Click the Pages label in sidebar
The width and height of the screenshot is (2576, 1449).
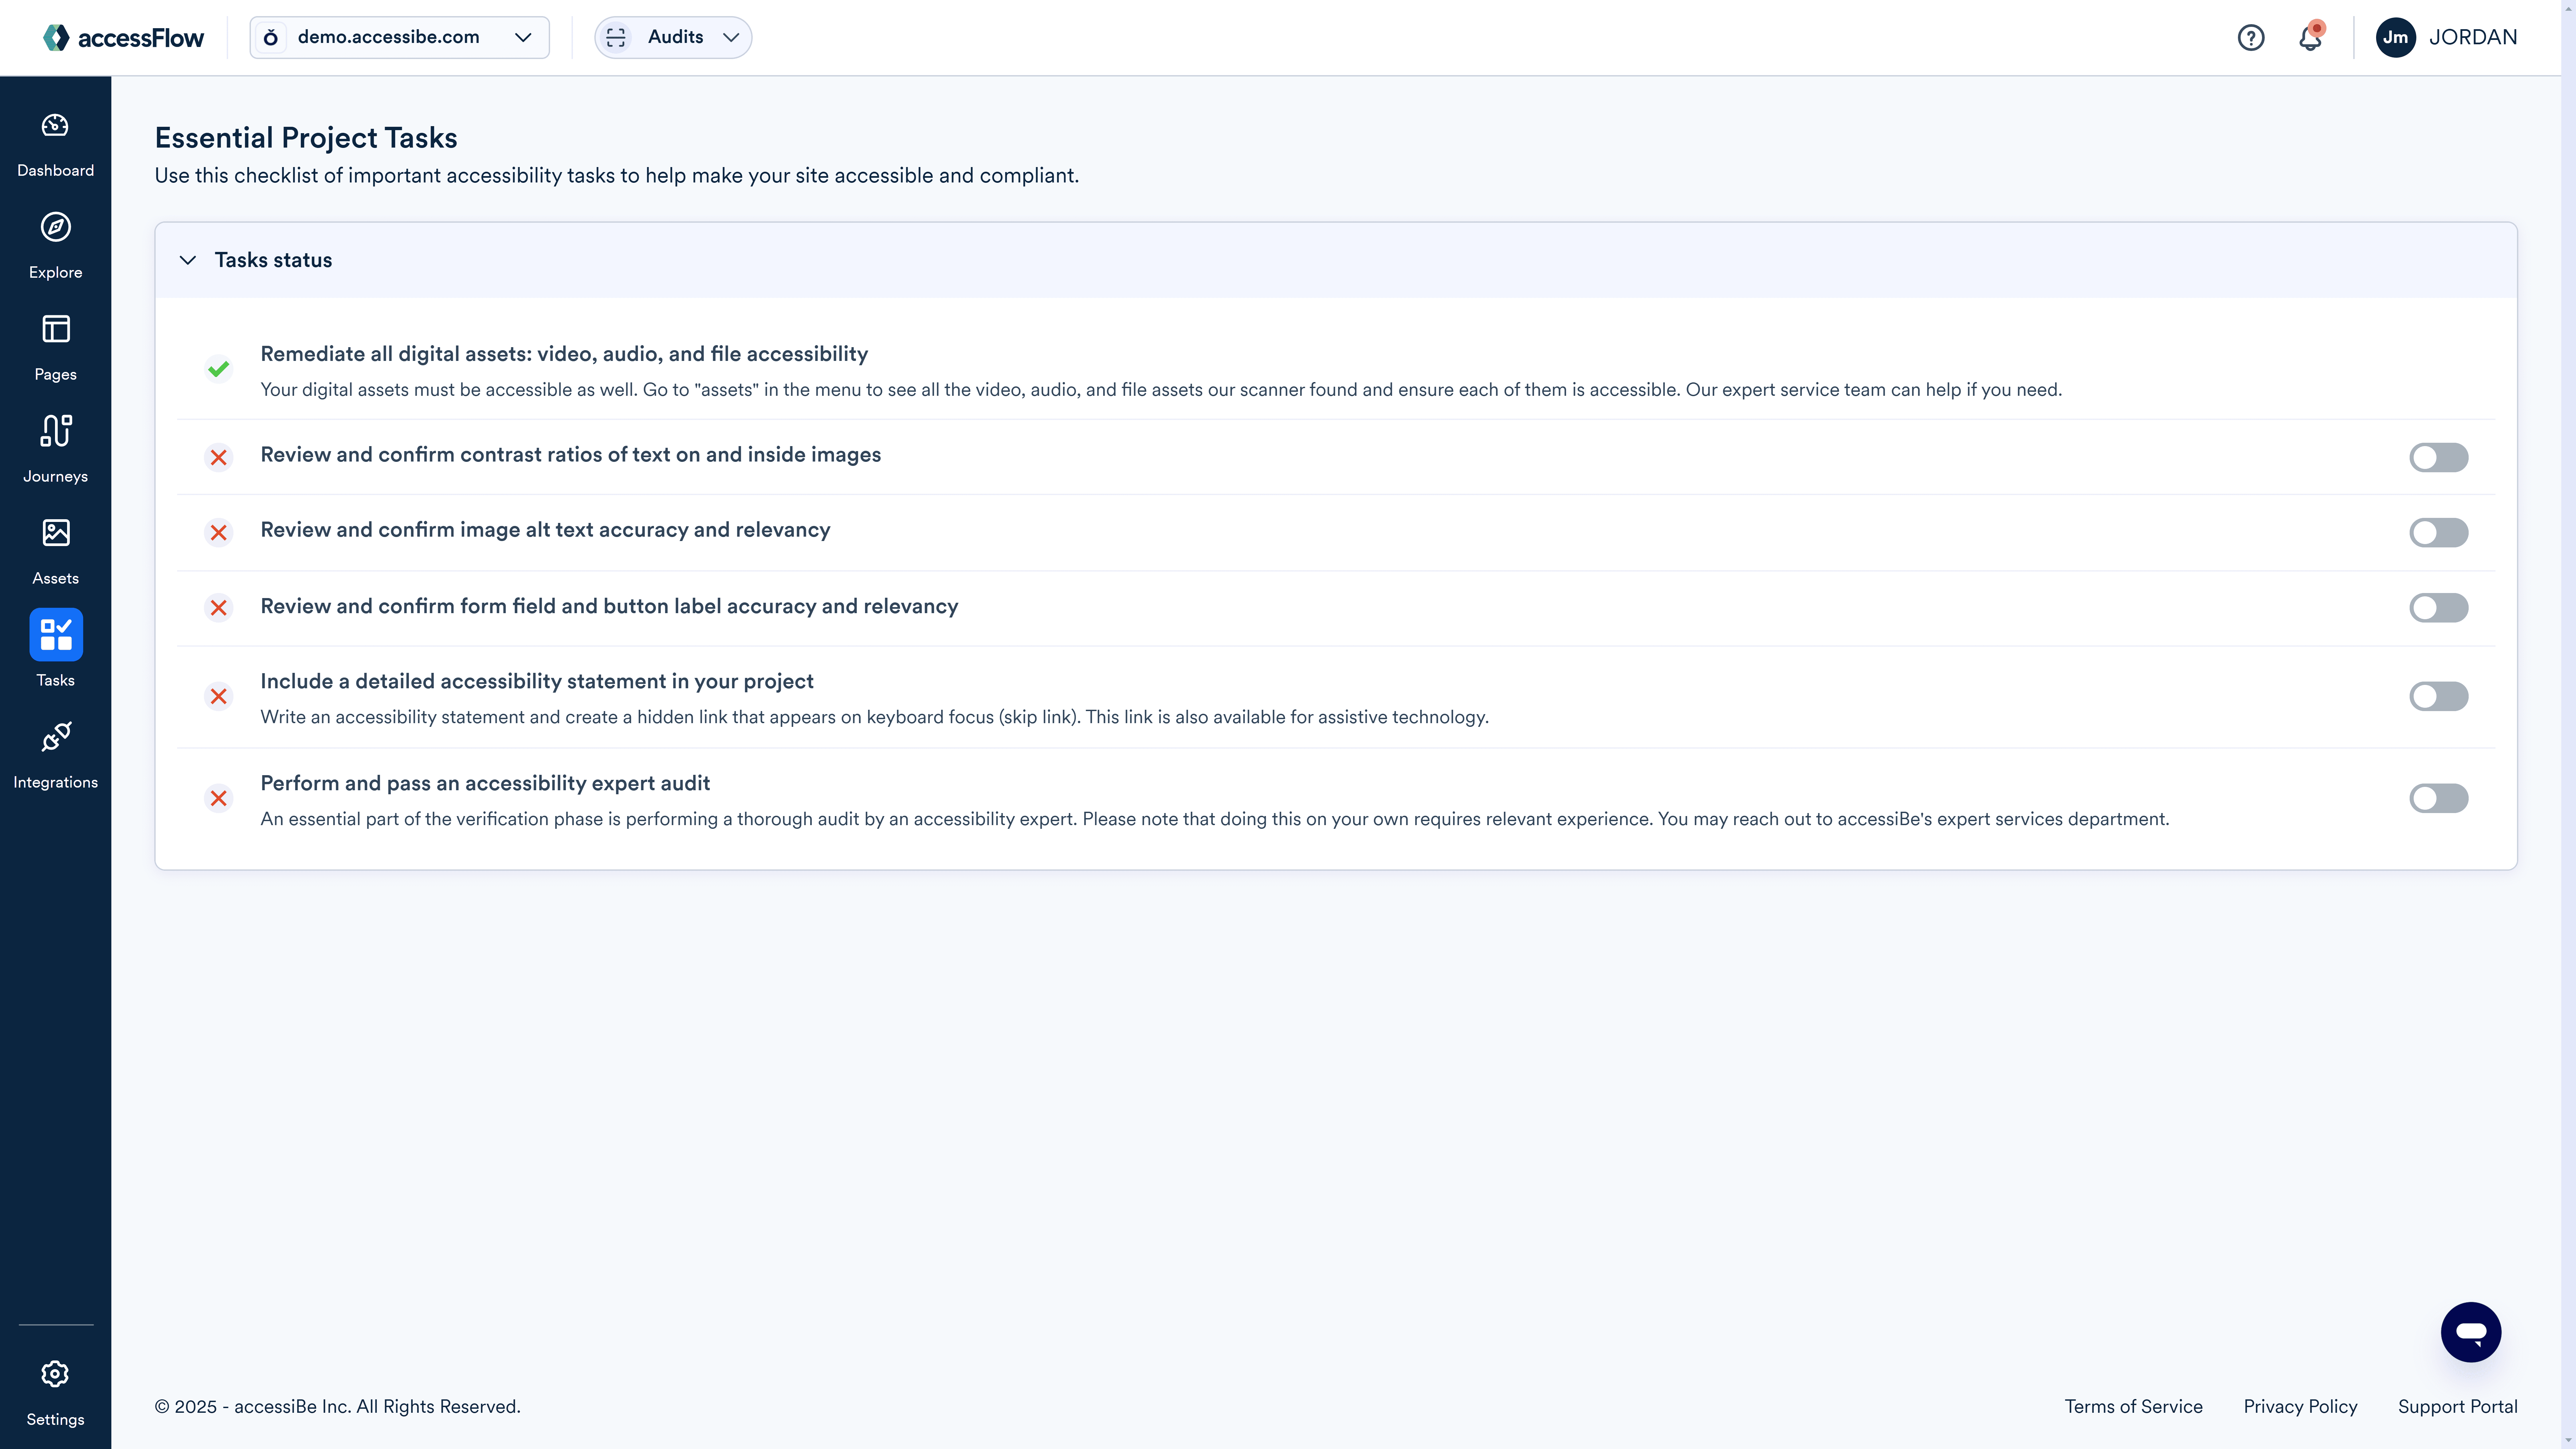pos(56,375)
